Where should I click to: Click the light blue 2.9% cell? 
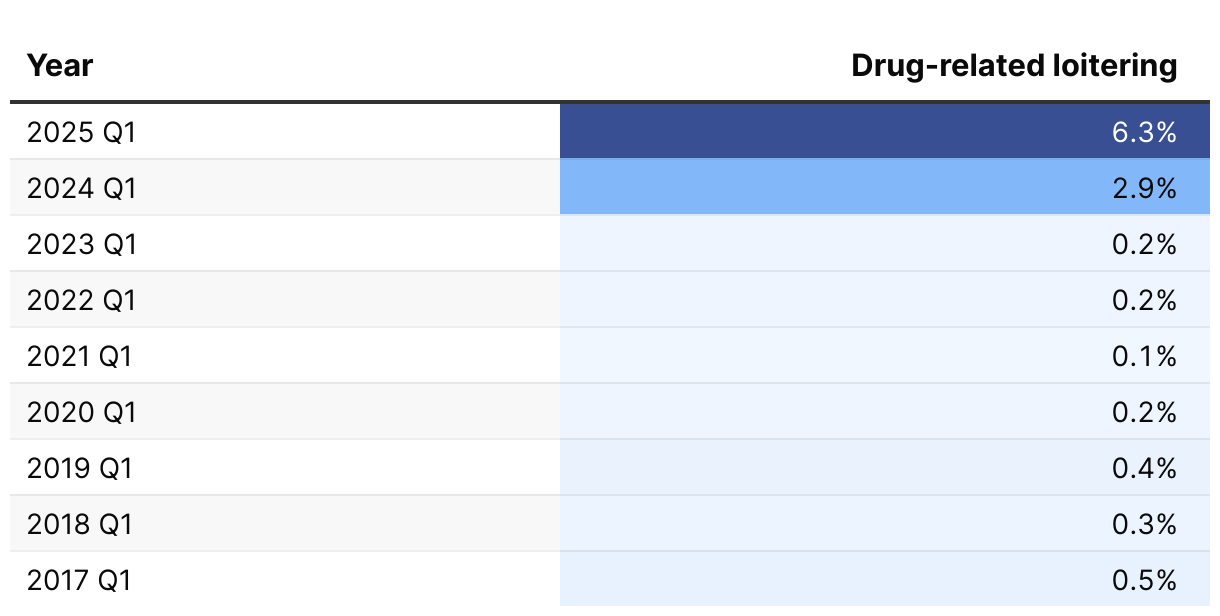[x=885, y=187]
